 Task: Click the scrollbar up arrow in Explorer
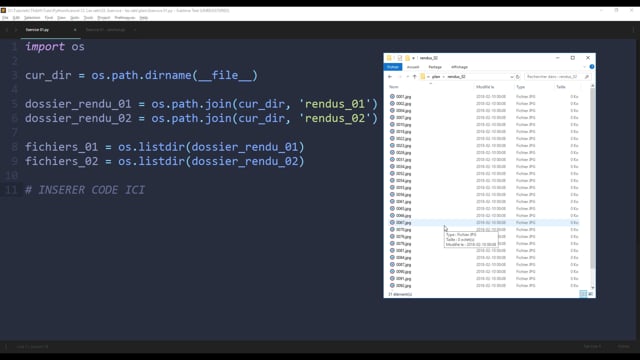(593, 86)
